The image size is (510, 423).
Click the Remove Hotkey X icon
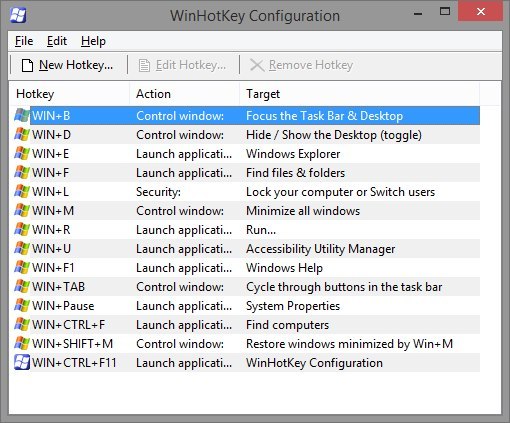257,65
